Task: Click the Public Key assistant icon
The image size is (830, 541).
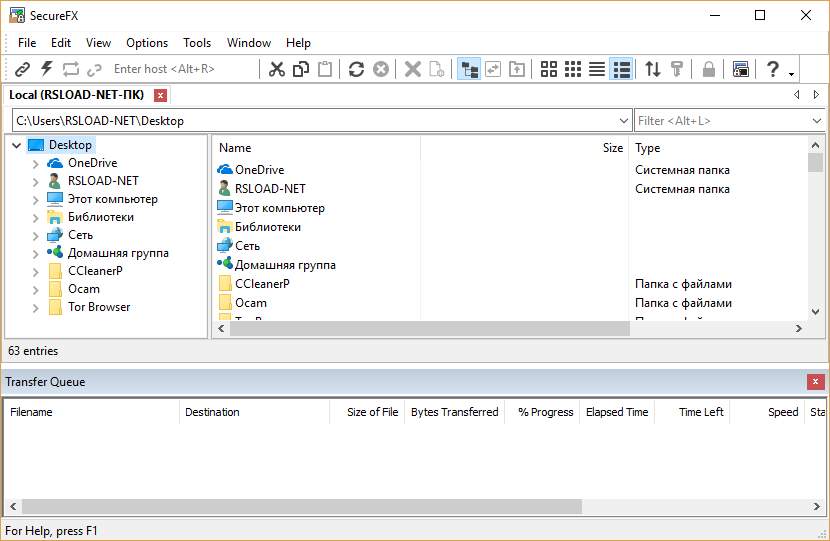Action: [677, 69]
